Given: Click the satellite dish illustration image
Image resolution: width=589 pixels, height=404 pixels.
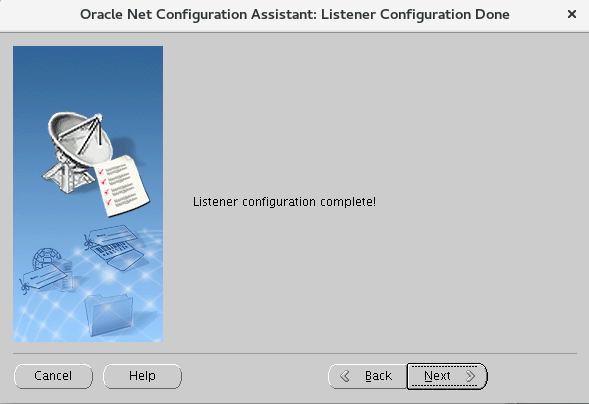Looking at the screenshot, I should (x=88, y=194).
